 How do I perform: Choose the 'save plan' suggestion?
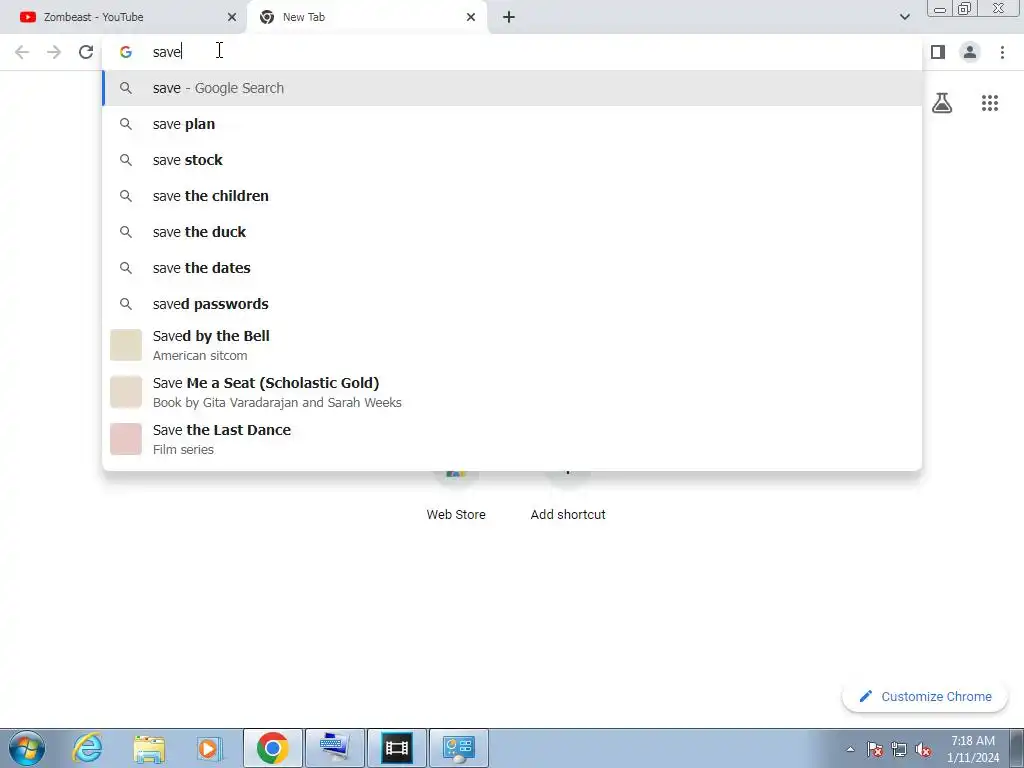pyautogui.click(x=512, y=124)
